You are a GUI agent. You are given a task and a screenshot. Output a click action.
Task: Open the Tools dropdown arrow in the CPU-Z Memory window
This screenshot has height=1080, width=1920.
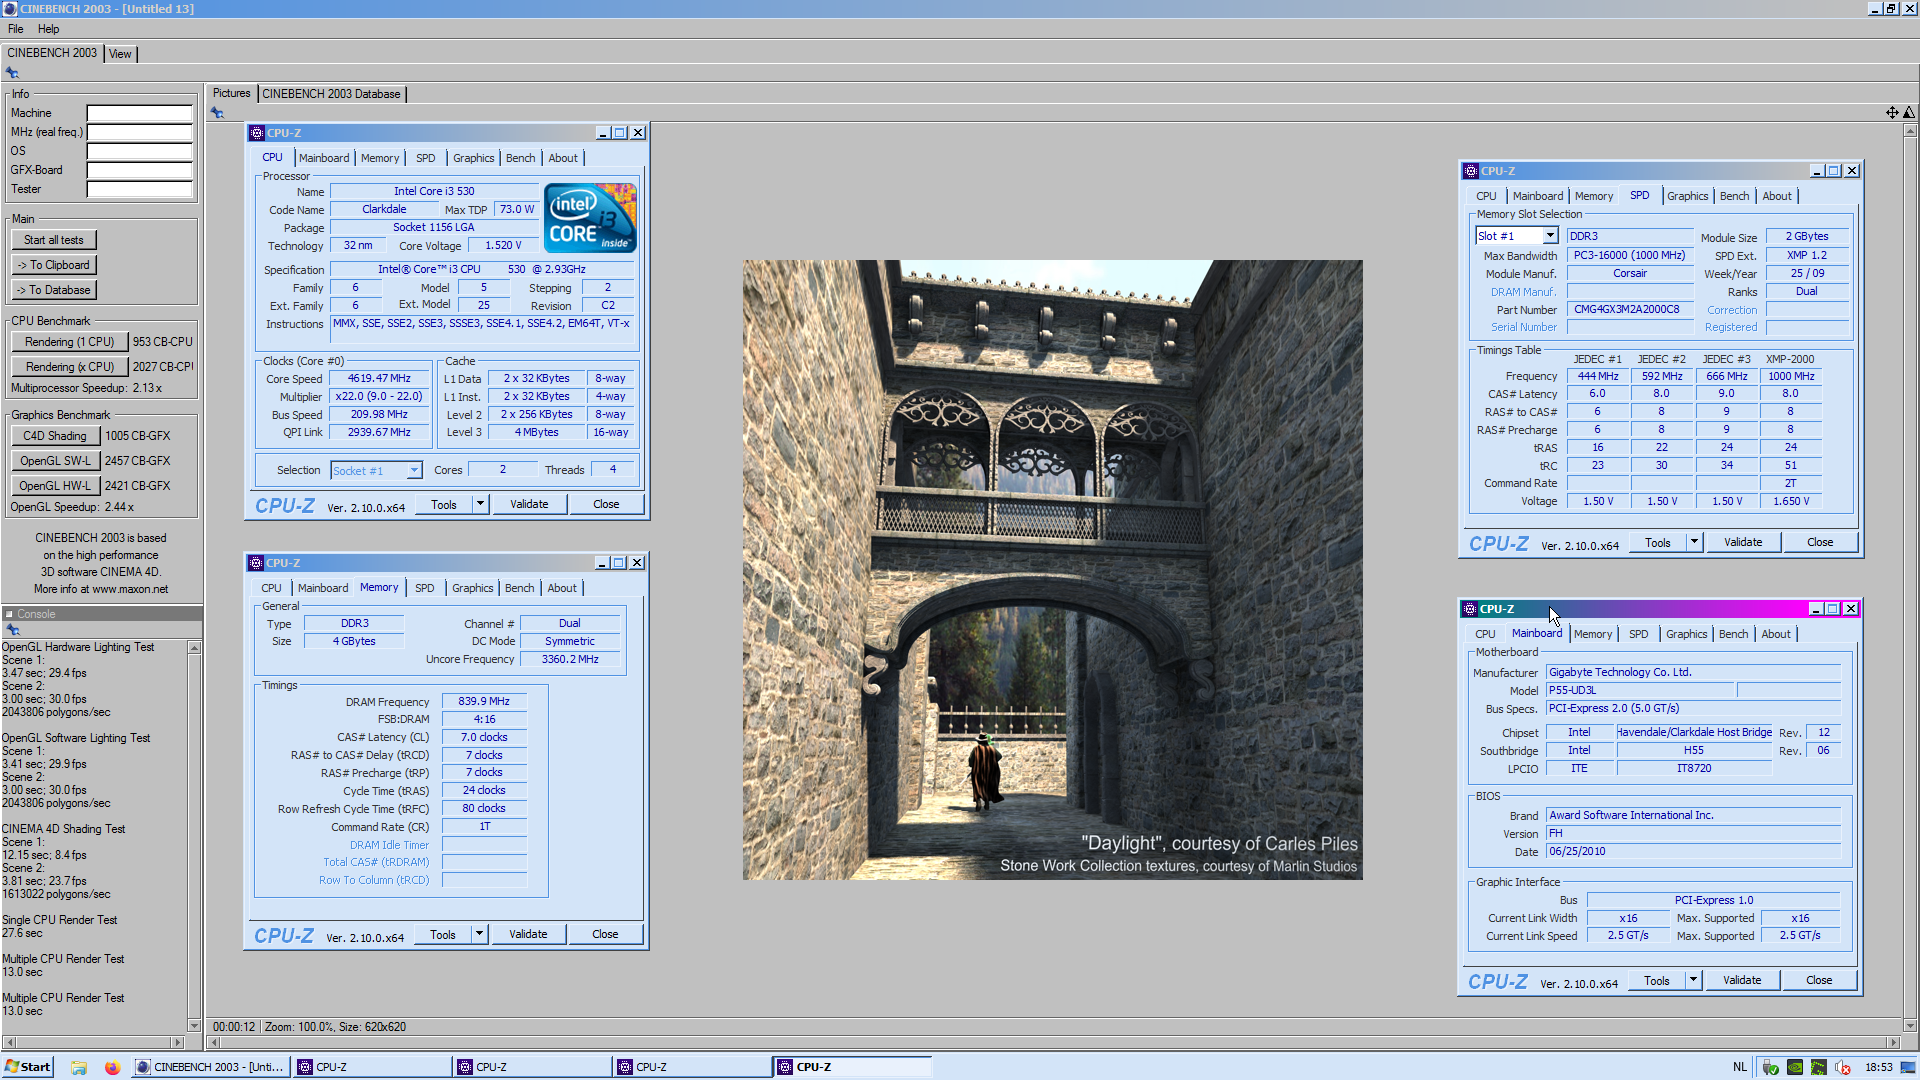pyautogui.click(x=479, y=934)
